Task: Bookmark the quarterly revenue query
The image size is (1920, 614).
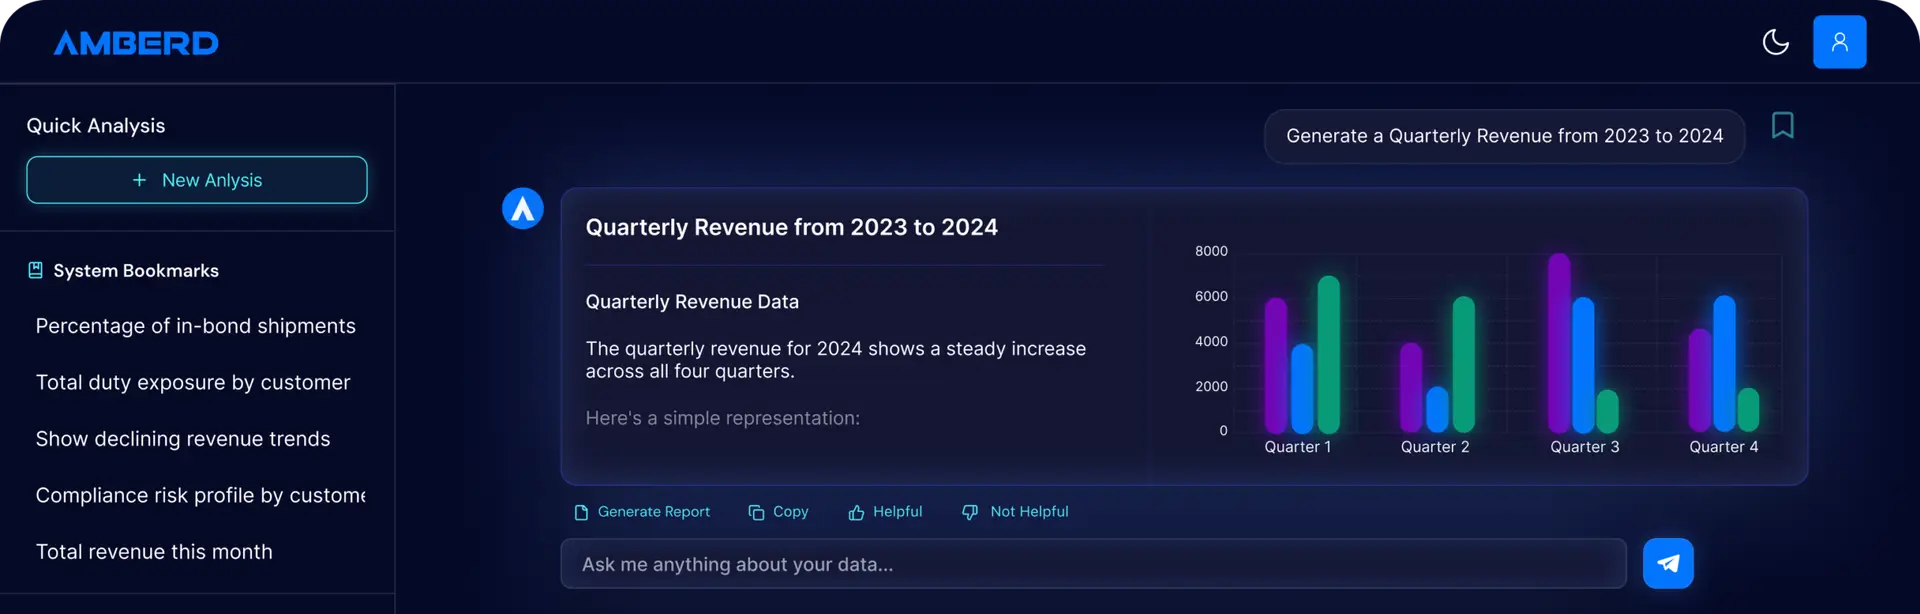Action: pos(1782,125)
